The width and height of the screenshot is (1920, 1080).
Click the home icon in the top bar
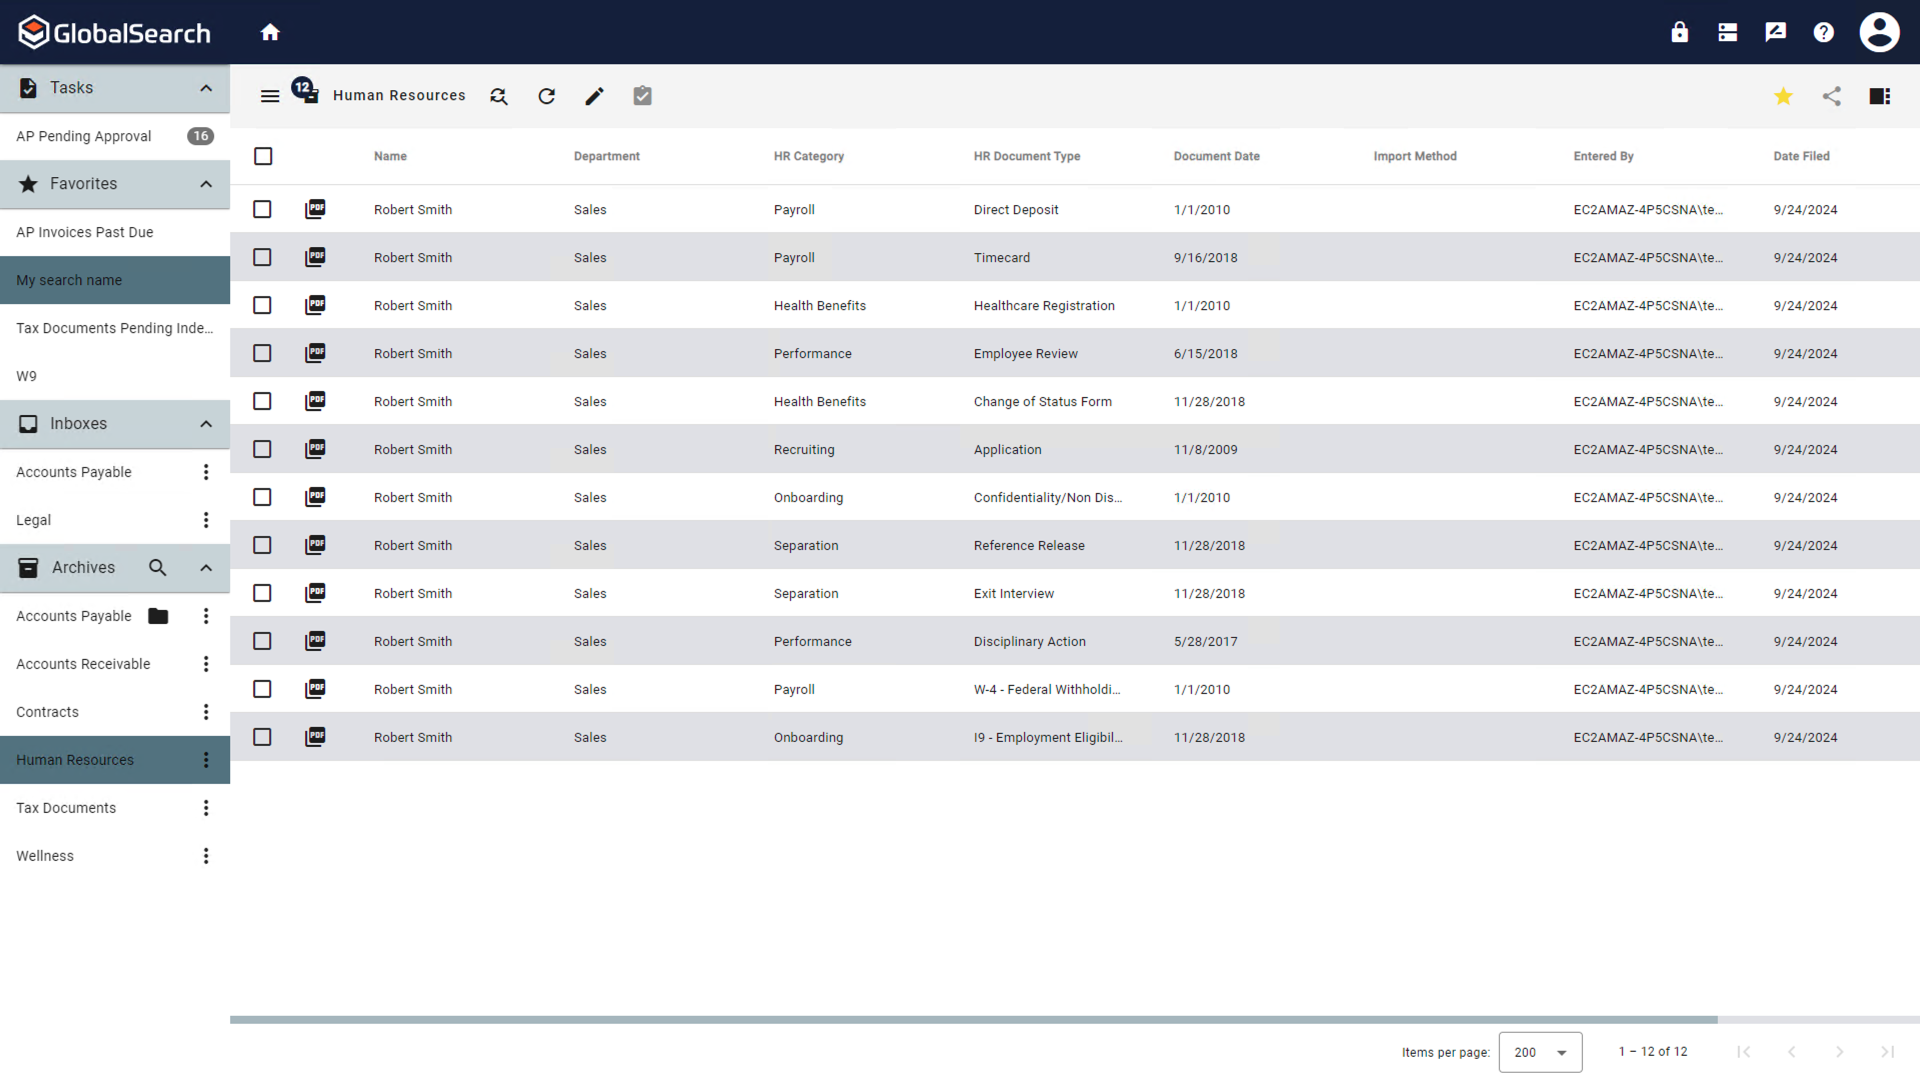coord(270,31)
